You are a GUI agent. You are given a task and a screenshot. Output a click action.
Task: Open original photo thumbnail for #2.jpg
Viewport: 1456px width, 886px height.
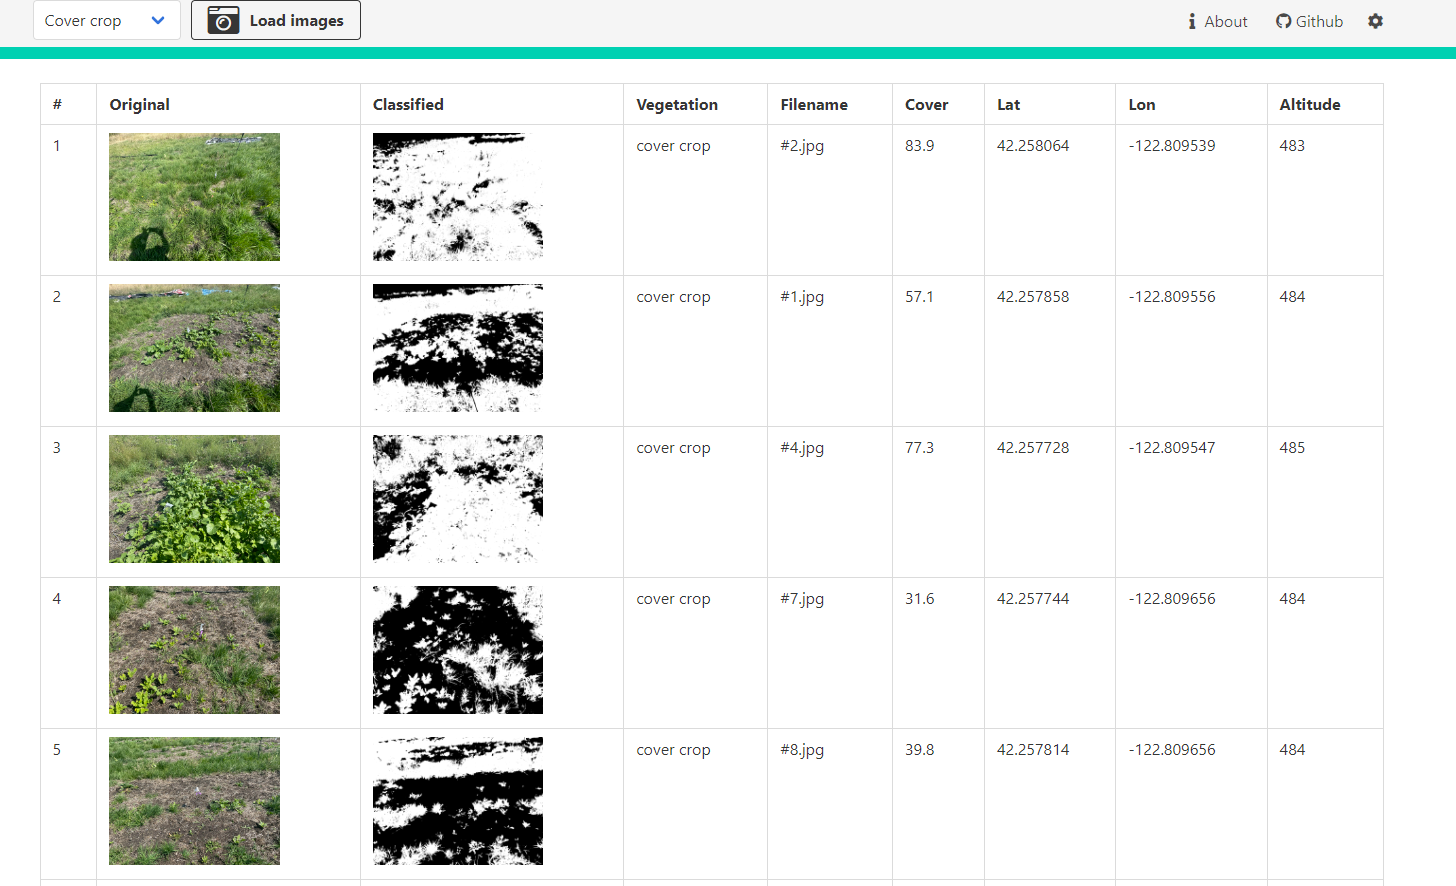[194, 197]
